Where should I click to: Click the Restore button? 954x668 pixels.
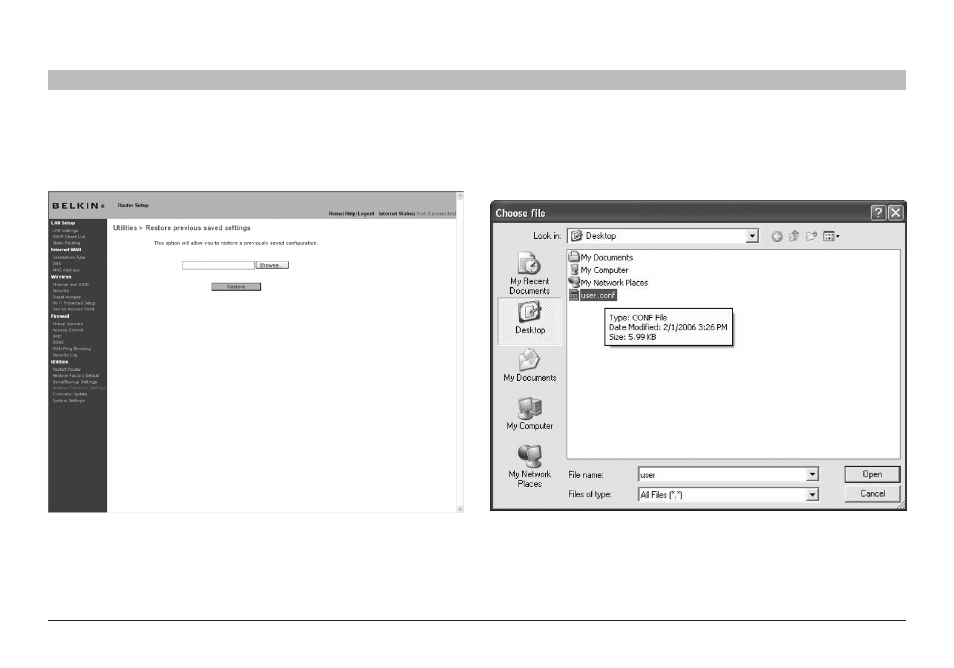236,287
